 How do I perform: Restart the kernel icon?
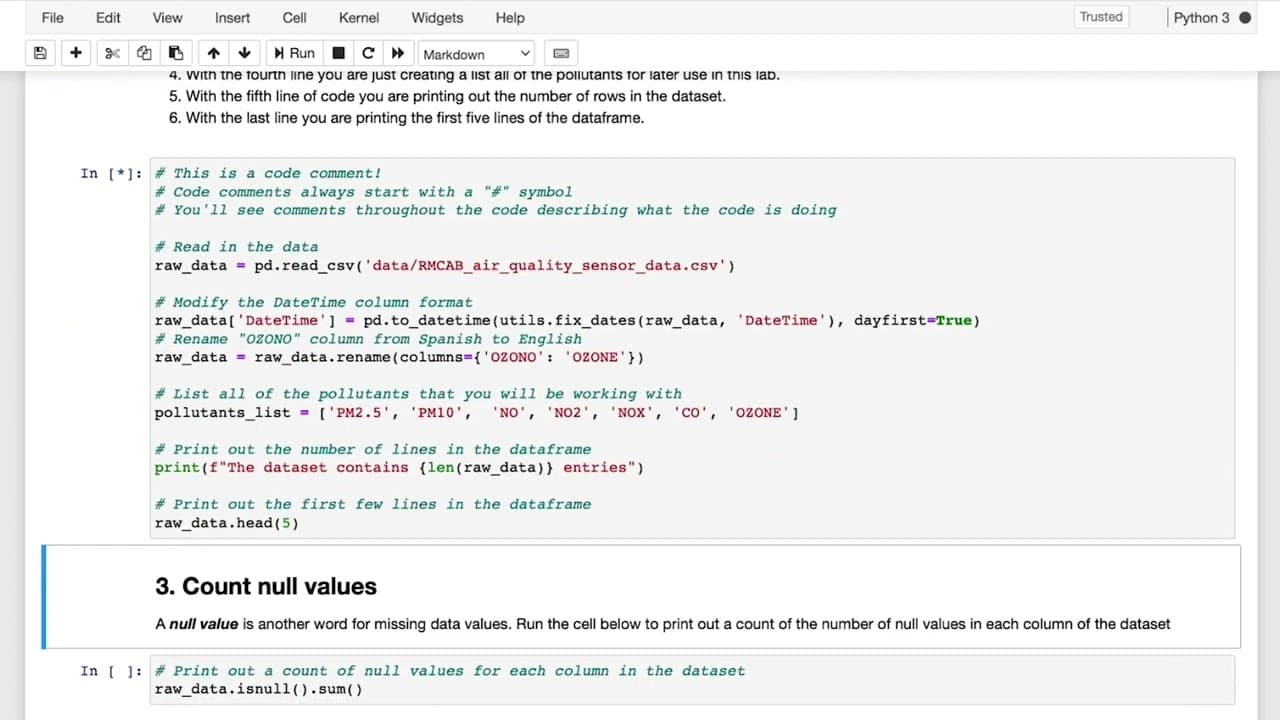pos(368,53)
